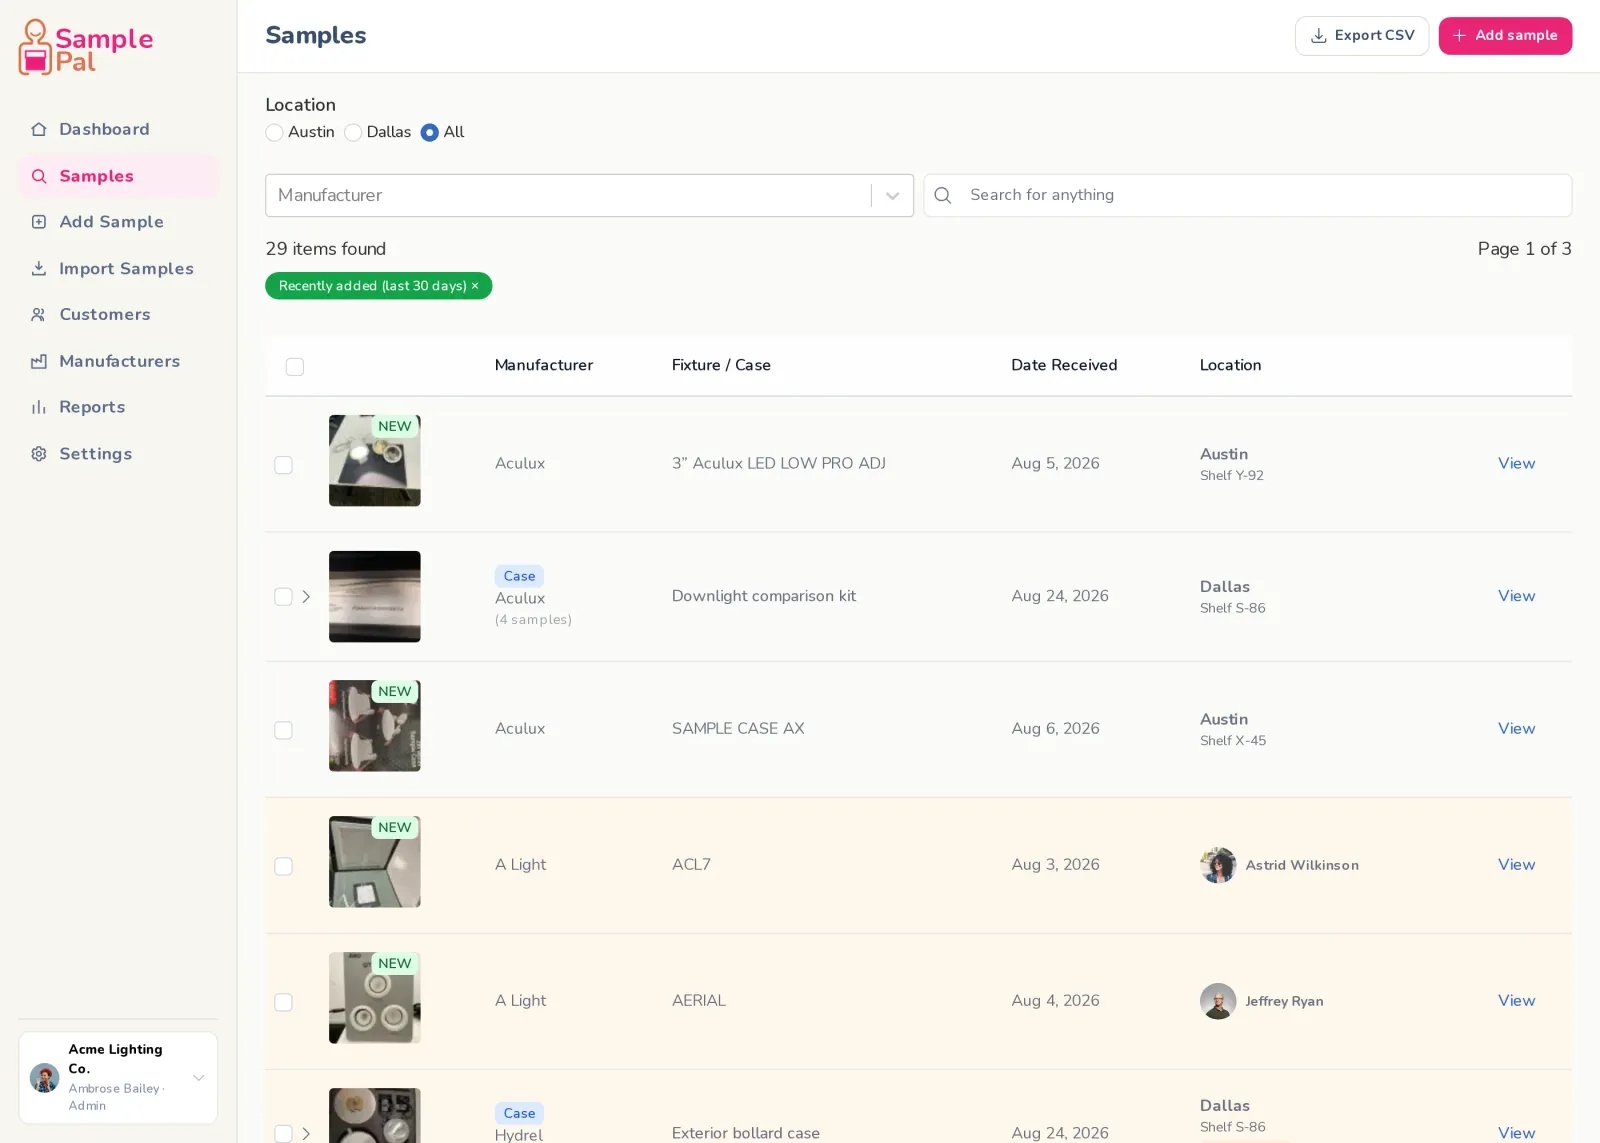Toggle the select-all checkbox in table header

pos(295,367)
